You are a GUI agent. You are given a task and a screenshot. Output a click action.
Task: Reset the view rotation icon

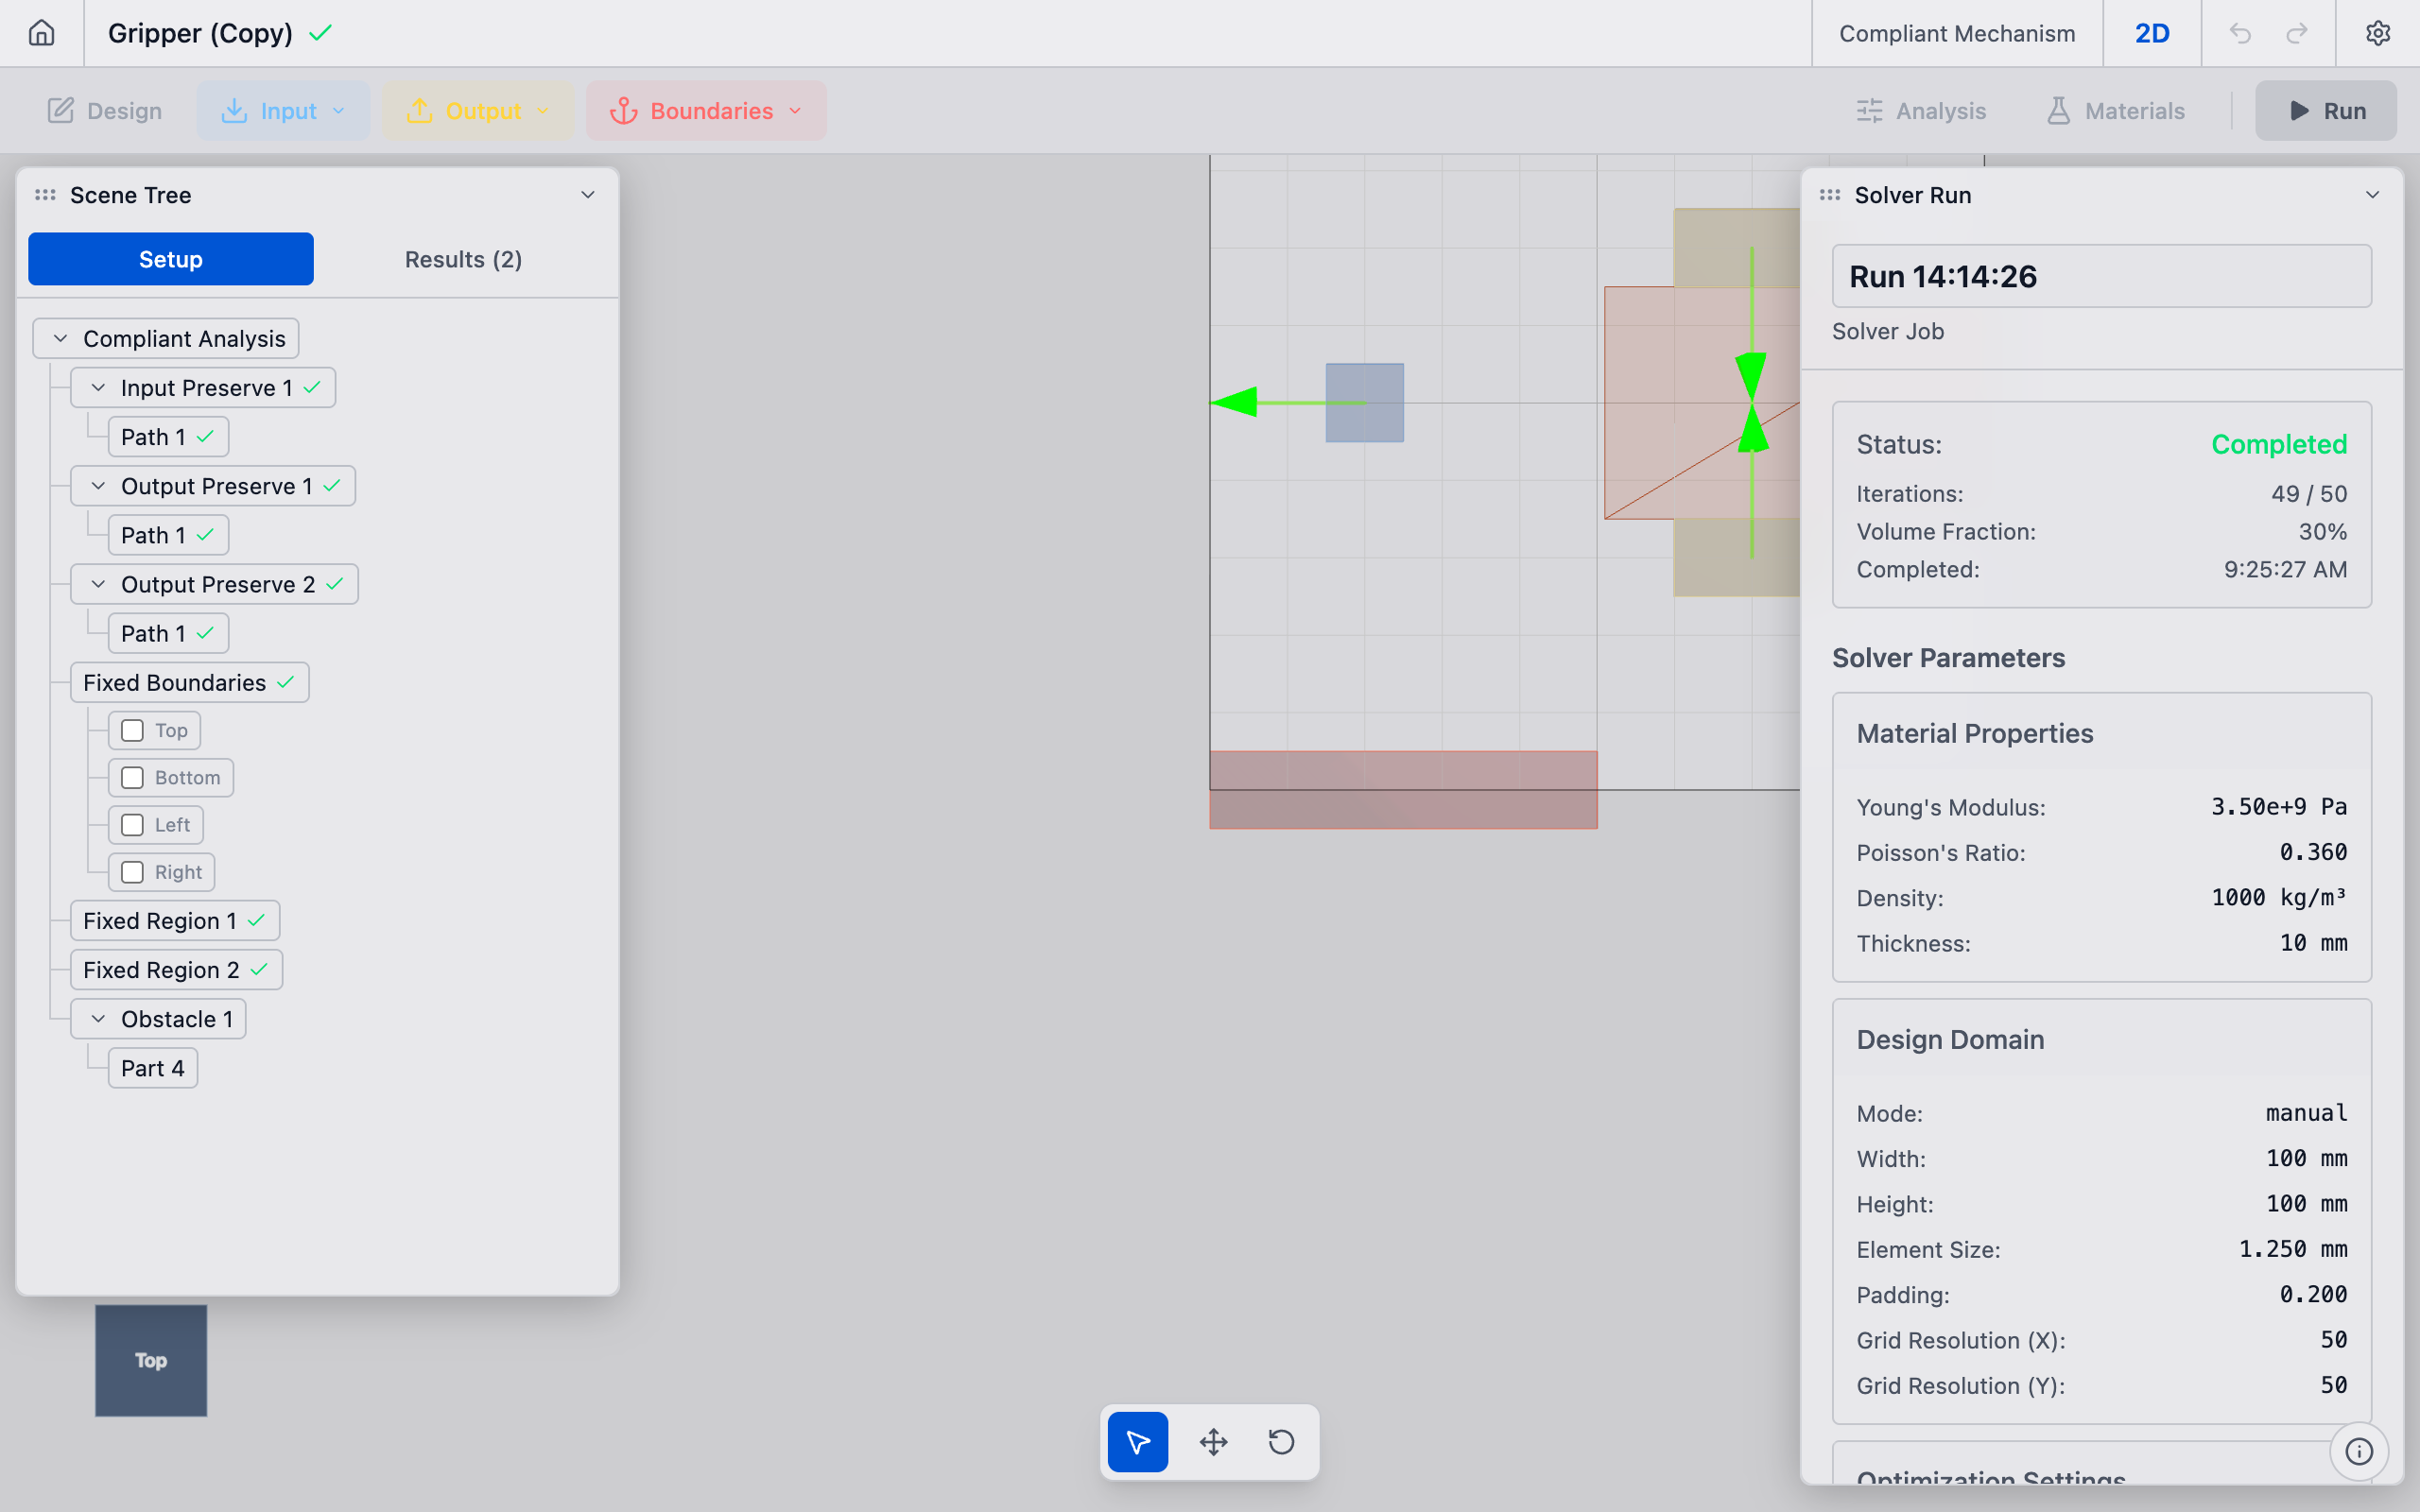[x=1281, y=1441]
